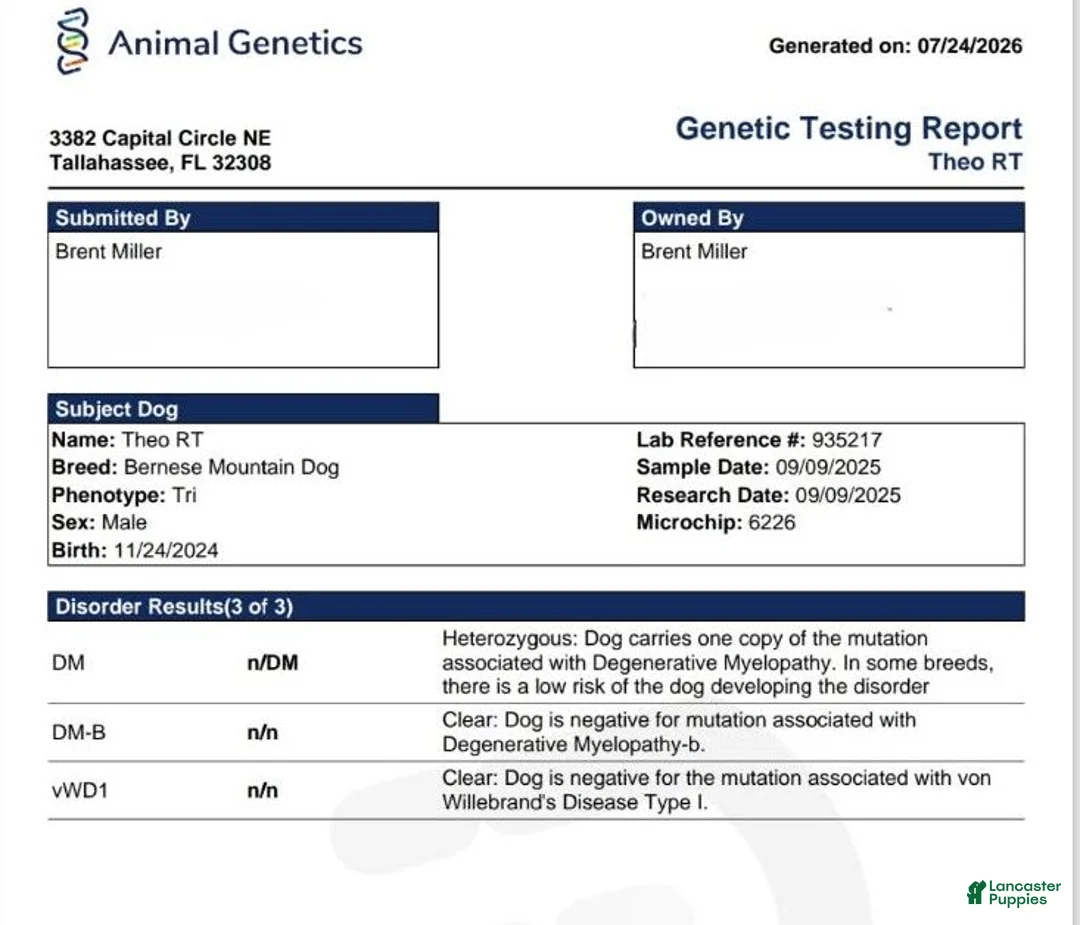Click the vWD1 disorder row label

(80, 790)
